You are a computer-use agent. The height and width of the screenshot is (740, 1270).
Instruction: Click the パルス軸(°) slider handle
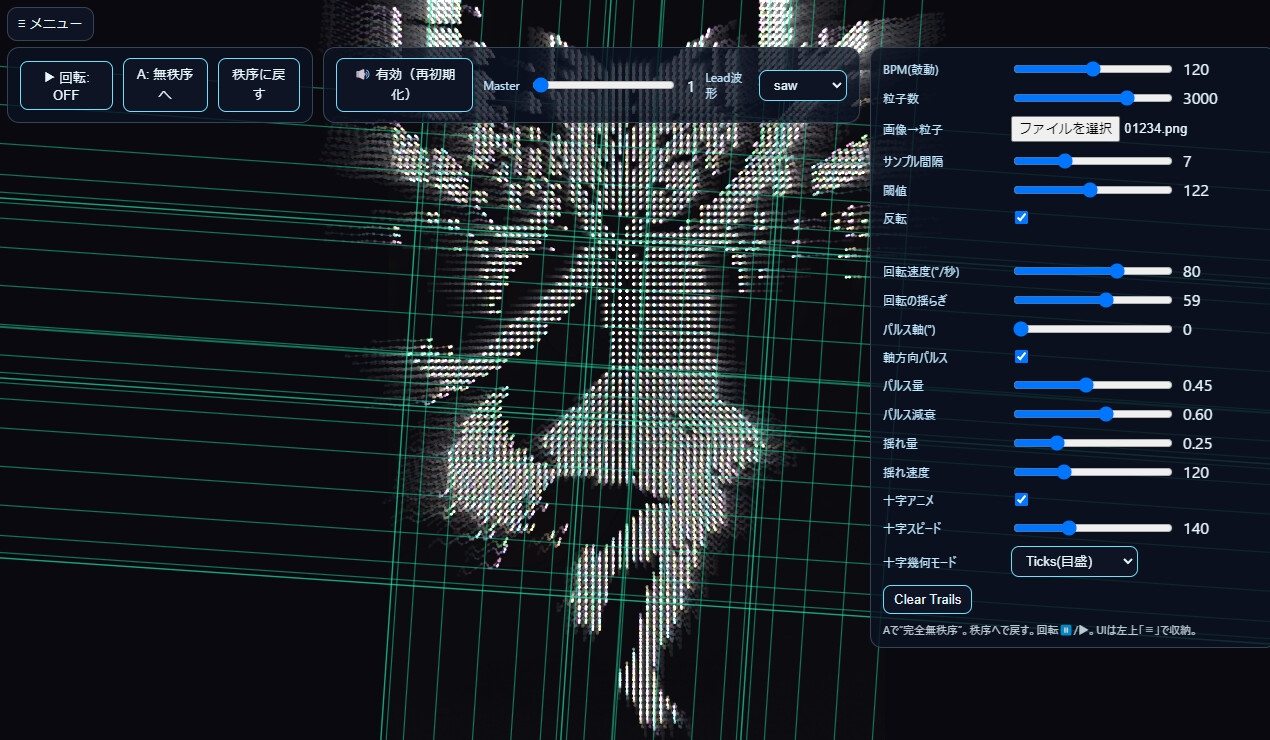click(1021, 329)
